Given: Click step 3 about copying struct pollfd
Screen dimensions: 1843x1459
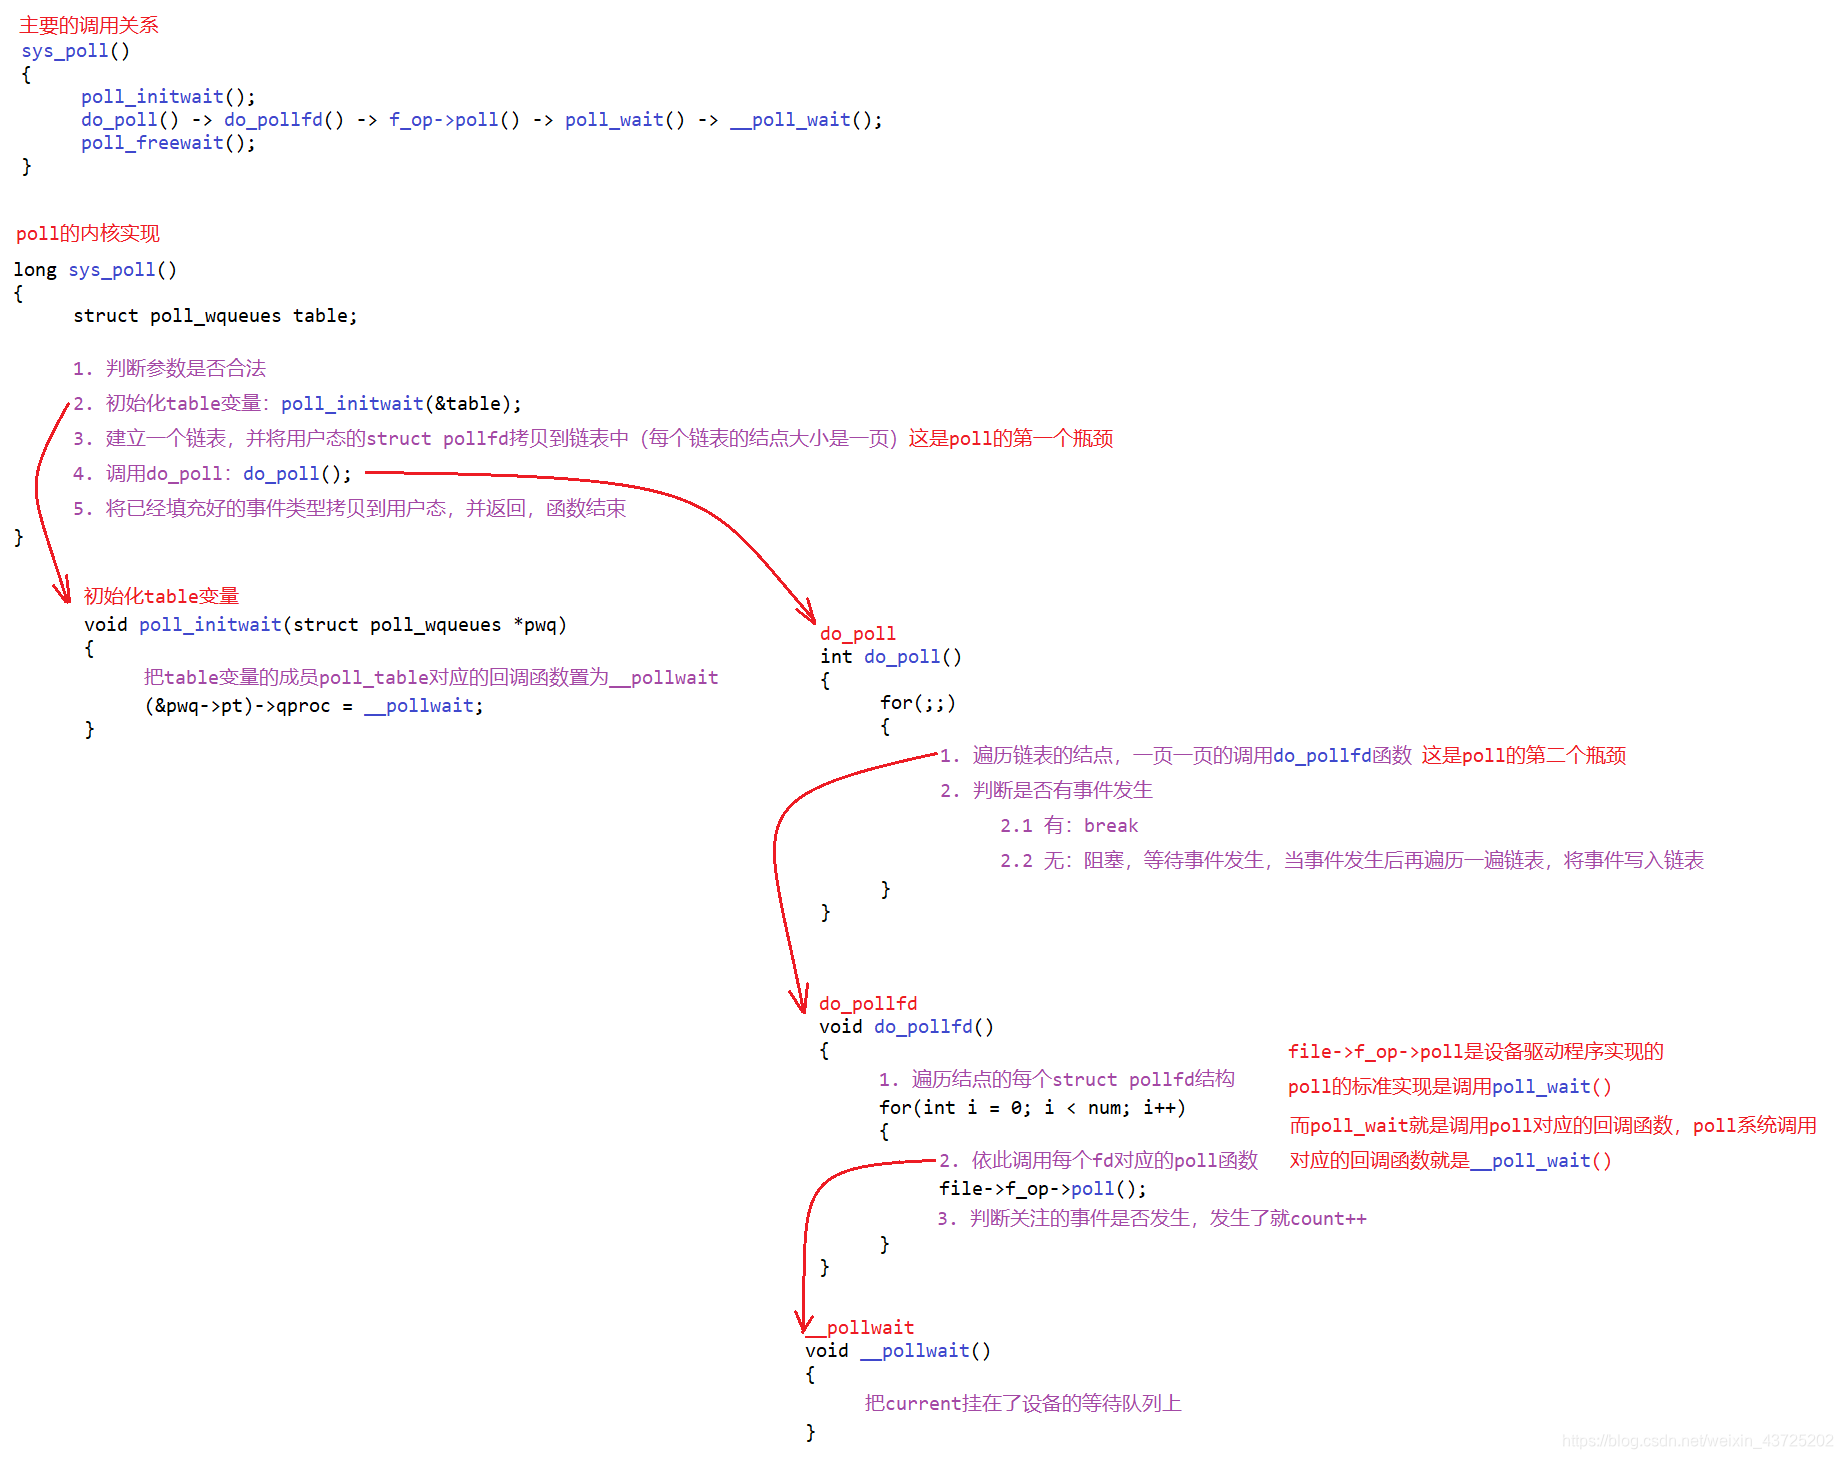Looking at the screenshot, I should [x=488, y=438].
